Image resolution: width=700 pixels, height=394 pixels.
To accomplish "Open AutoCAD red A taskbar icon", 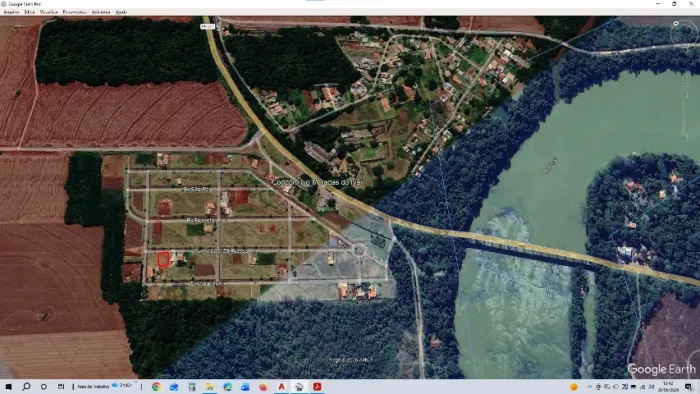I will 282,386.
